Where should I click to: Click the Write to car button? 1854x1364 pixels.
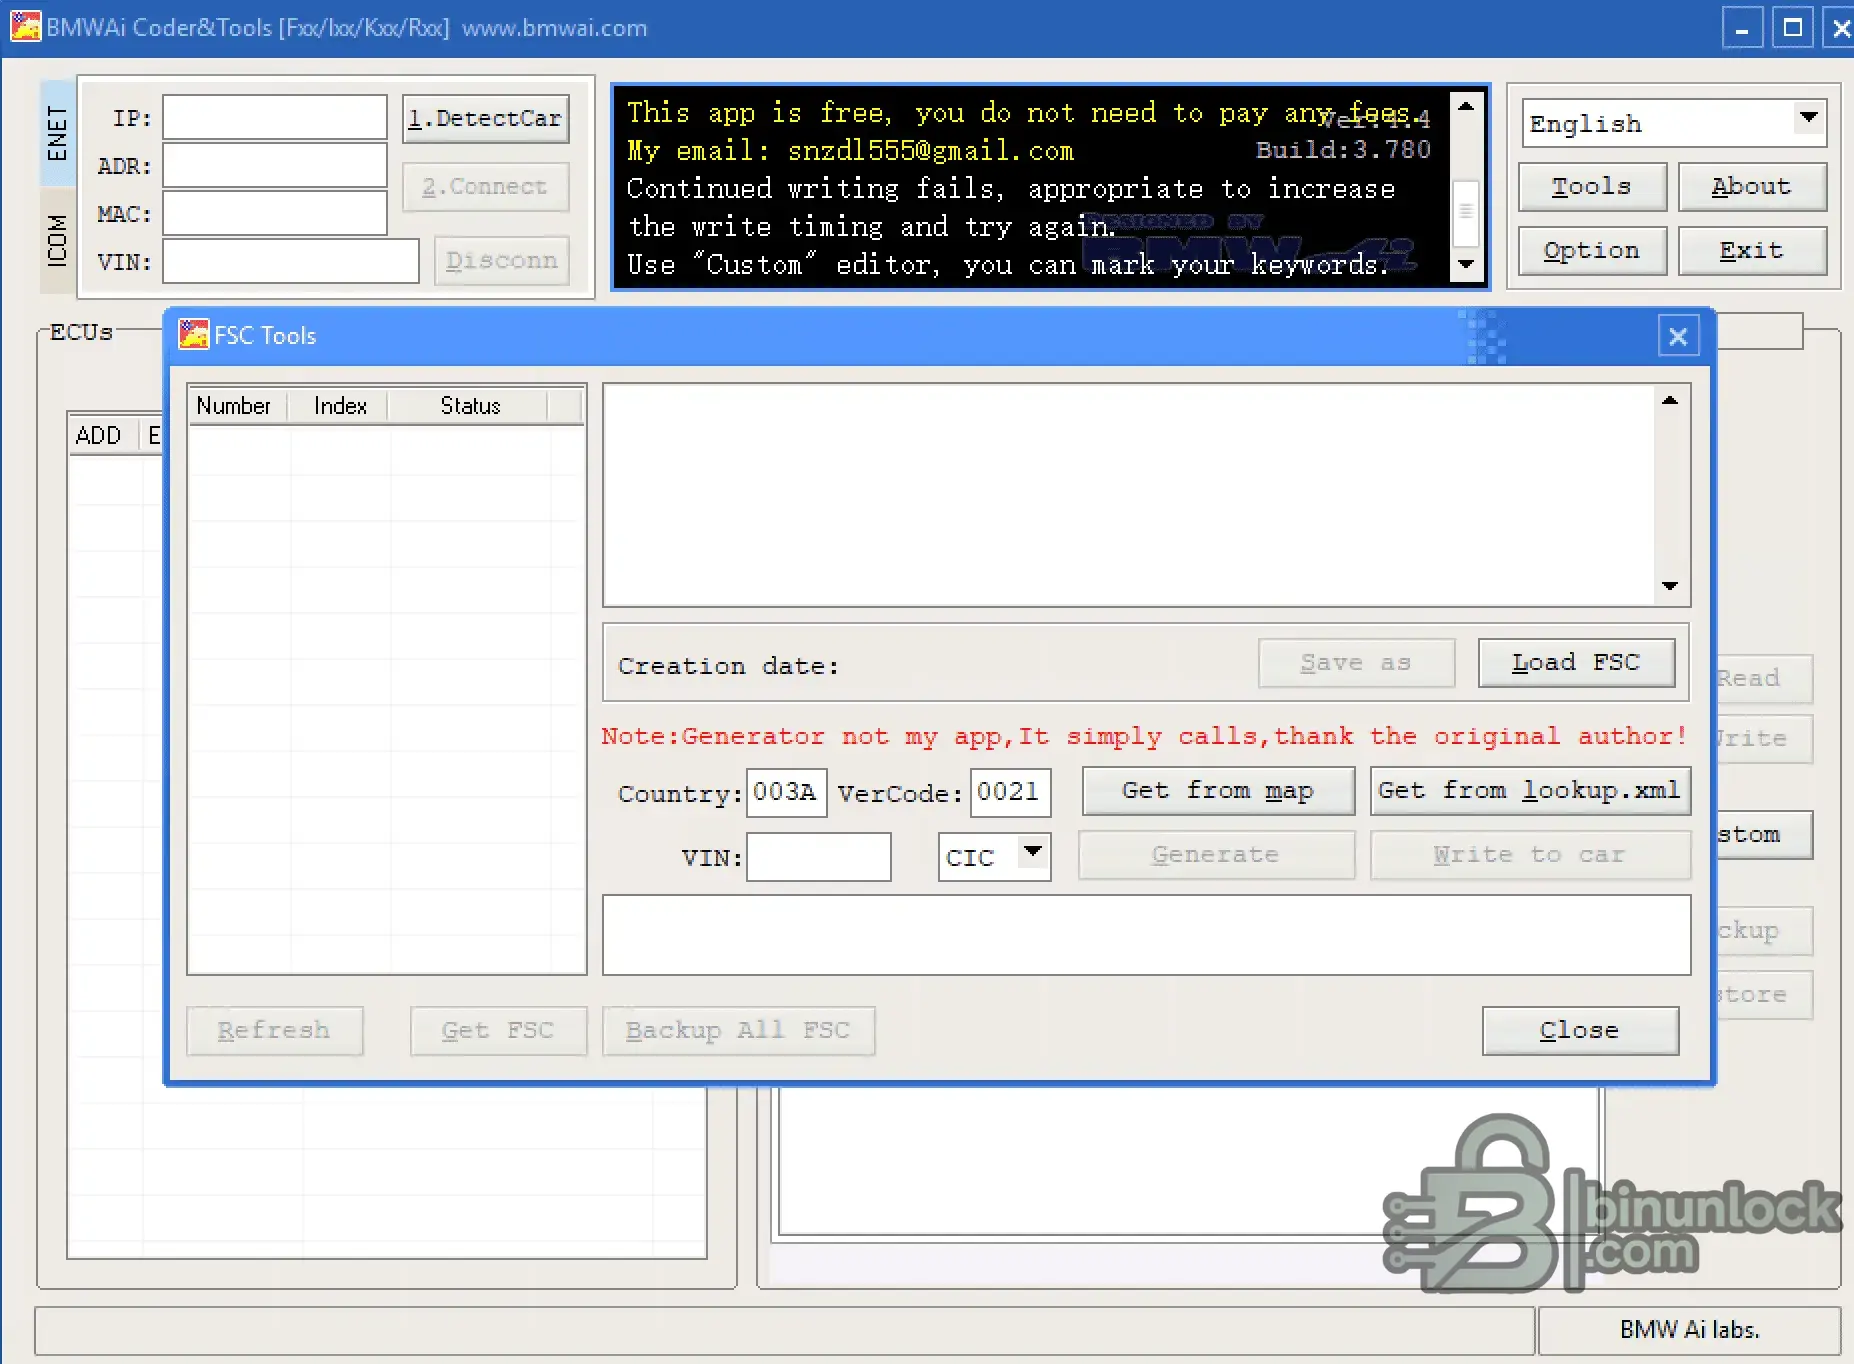[1530, 855]
